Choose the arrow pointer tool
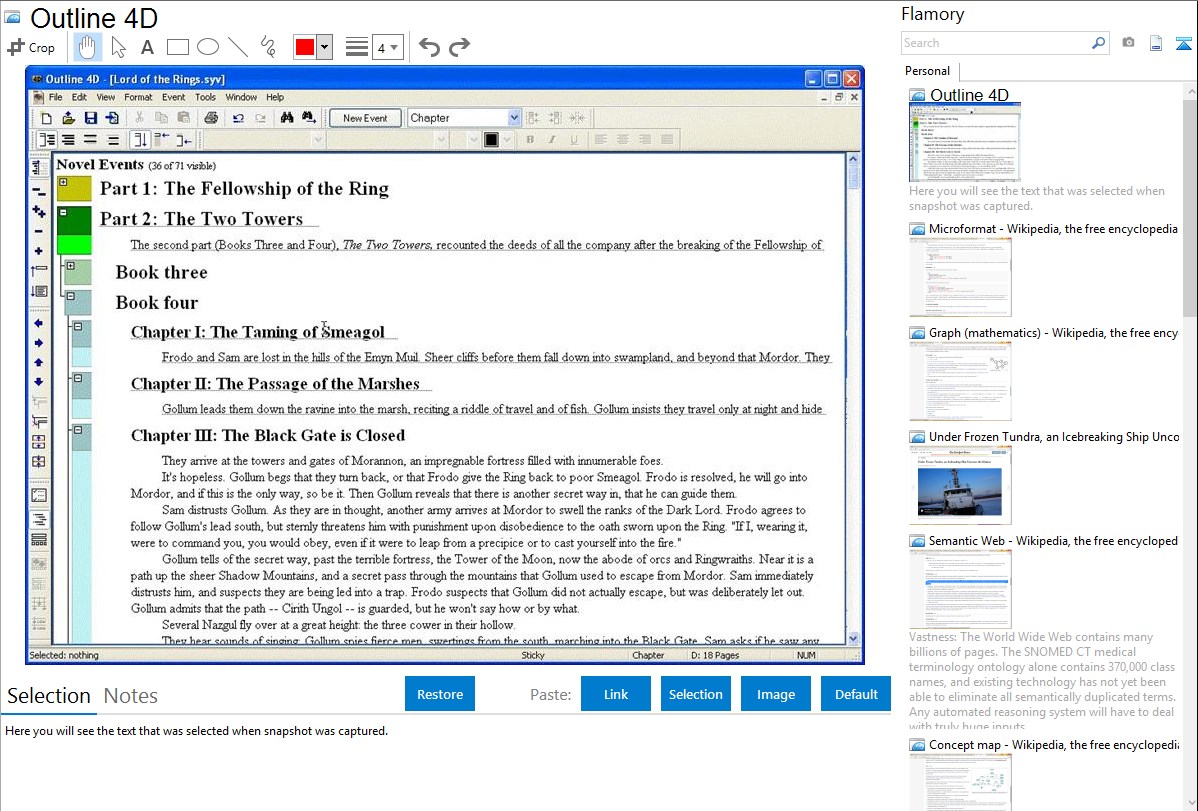The width and height of the screenshot is (1198, 811). click(118, 47)
